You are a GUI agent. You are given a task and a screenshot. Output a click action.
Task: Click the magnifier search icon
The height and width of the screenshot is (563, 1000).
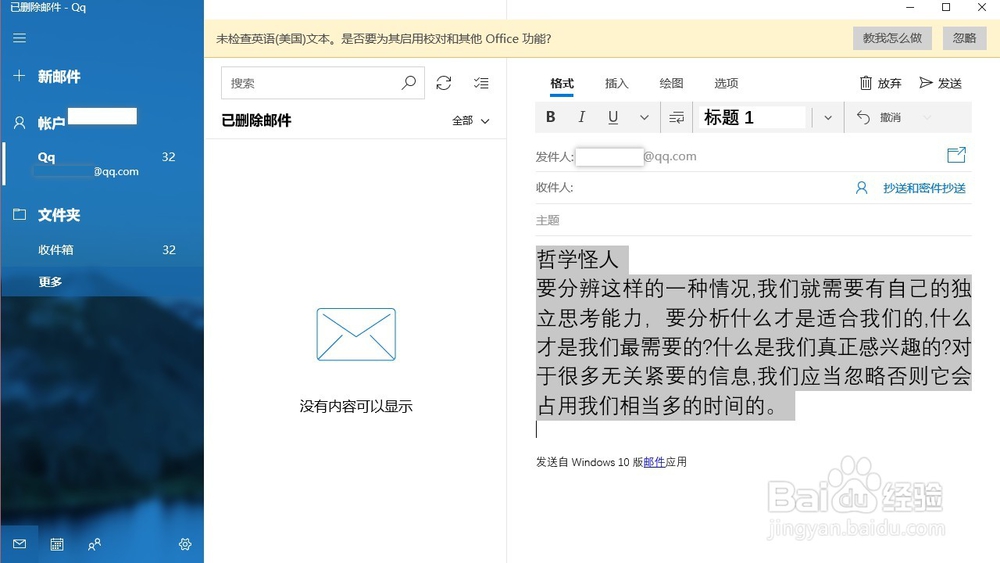click(x=409, y=83)
